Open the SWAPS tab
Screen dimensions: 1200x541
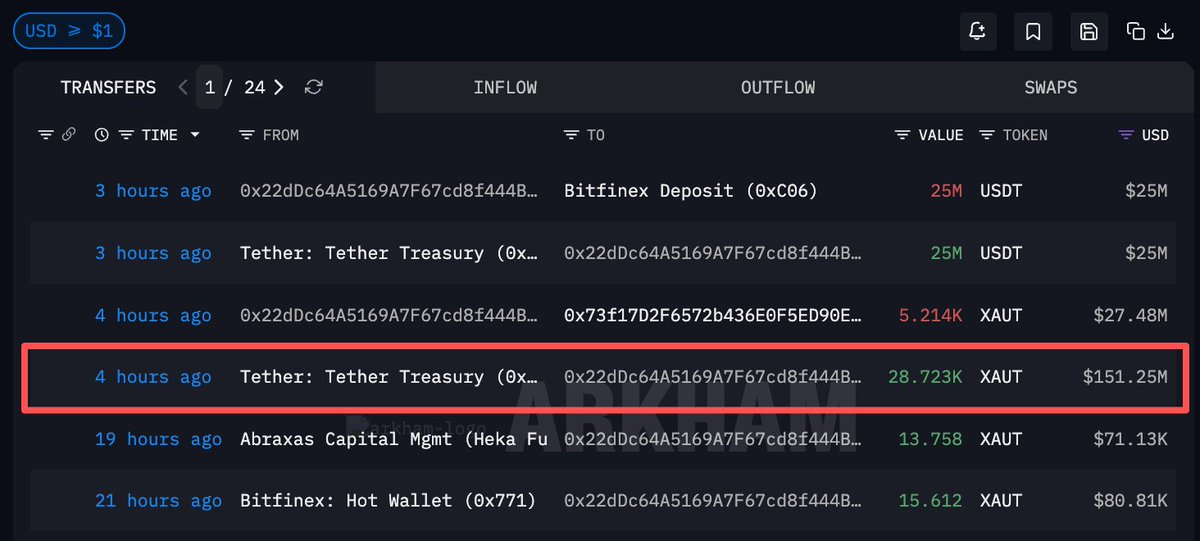coord(1051,88)
